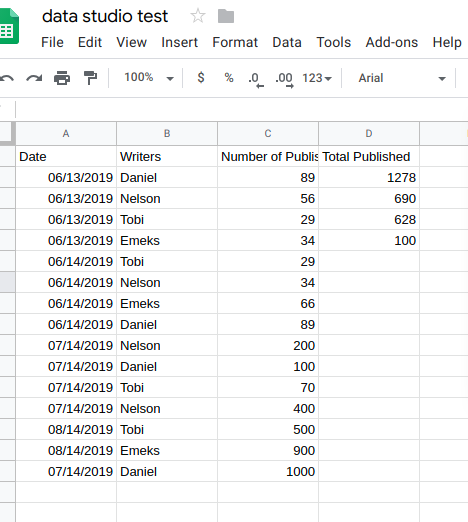Format as currency with dollar icon

click(x=201, y=78)
